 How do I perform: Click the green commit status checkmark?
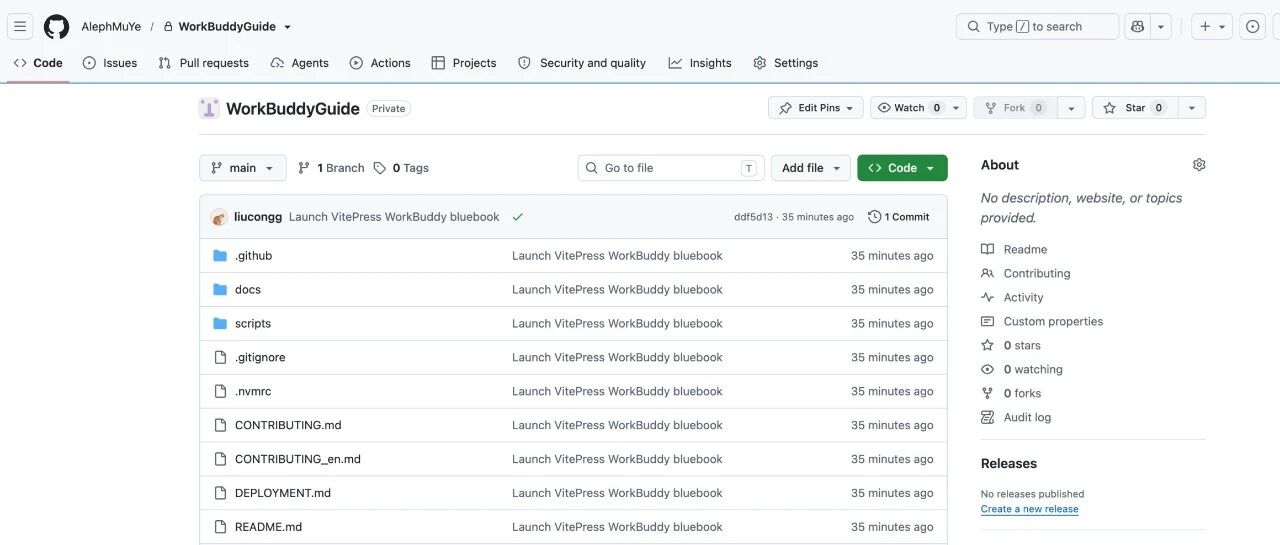click(x=517, y=217)
